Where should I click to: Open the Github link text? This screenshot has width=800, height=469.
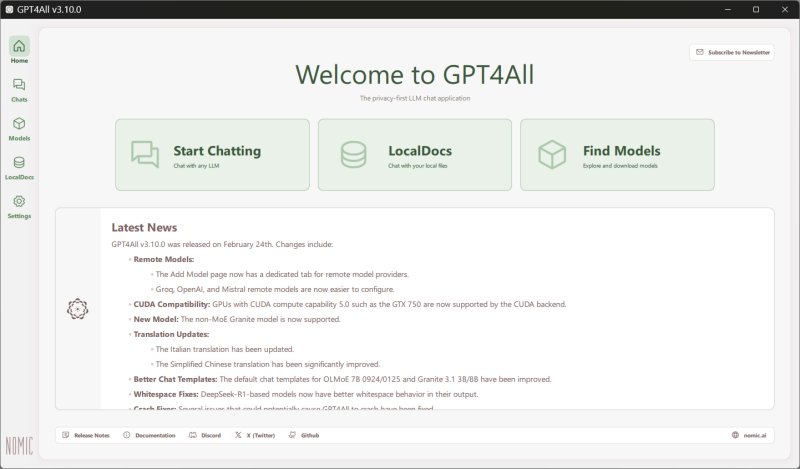click(310, 435)
